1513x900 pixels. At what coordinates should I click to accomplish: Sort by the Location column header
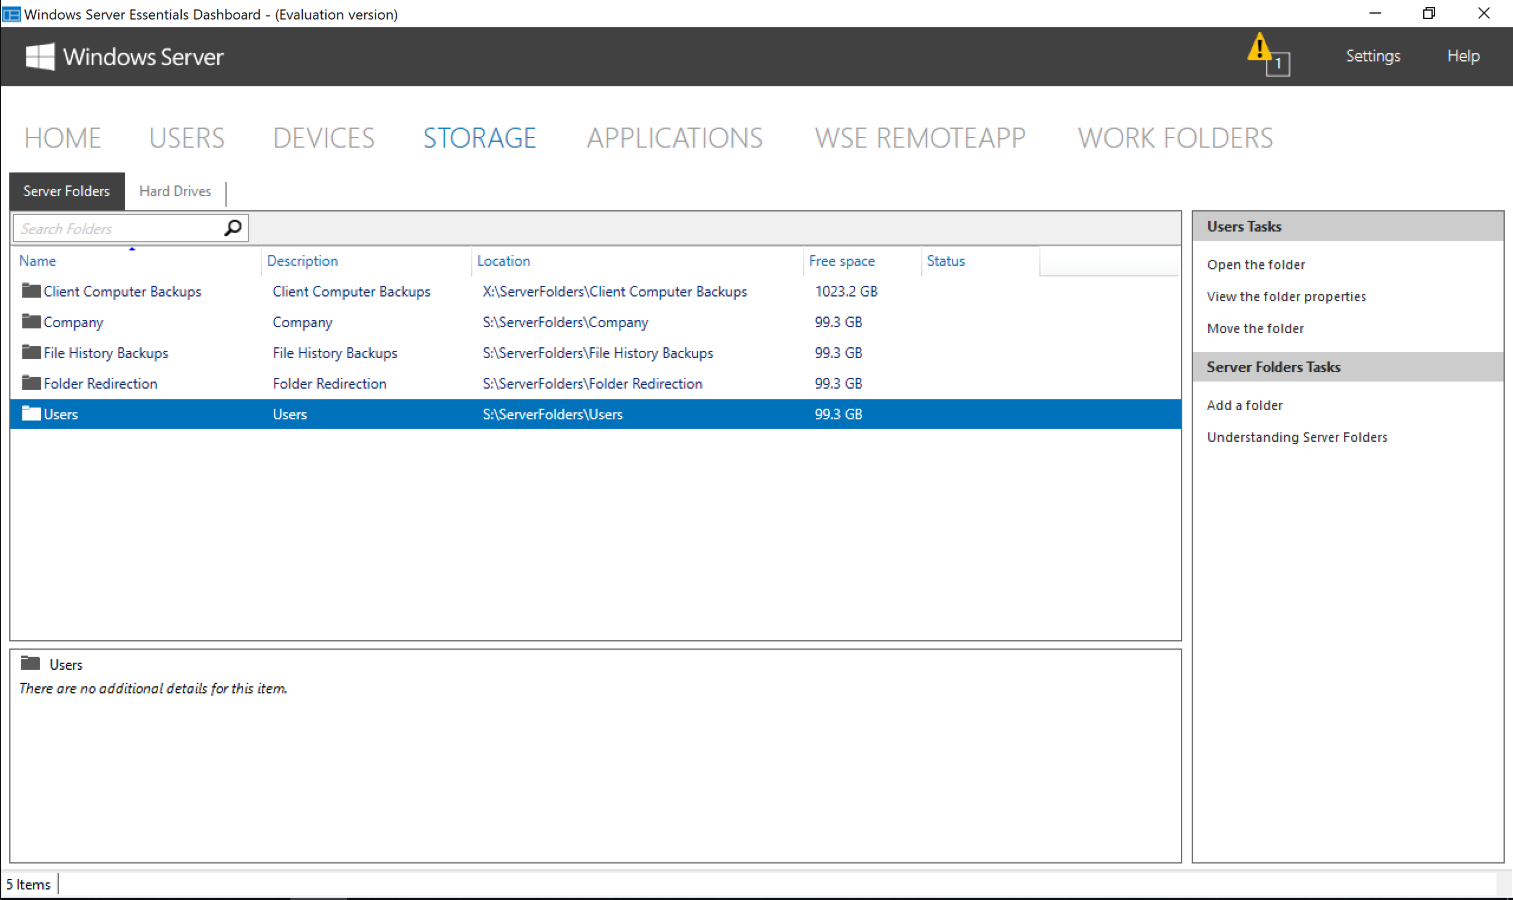tap(637, 261)
